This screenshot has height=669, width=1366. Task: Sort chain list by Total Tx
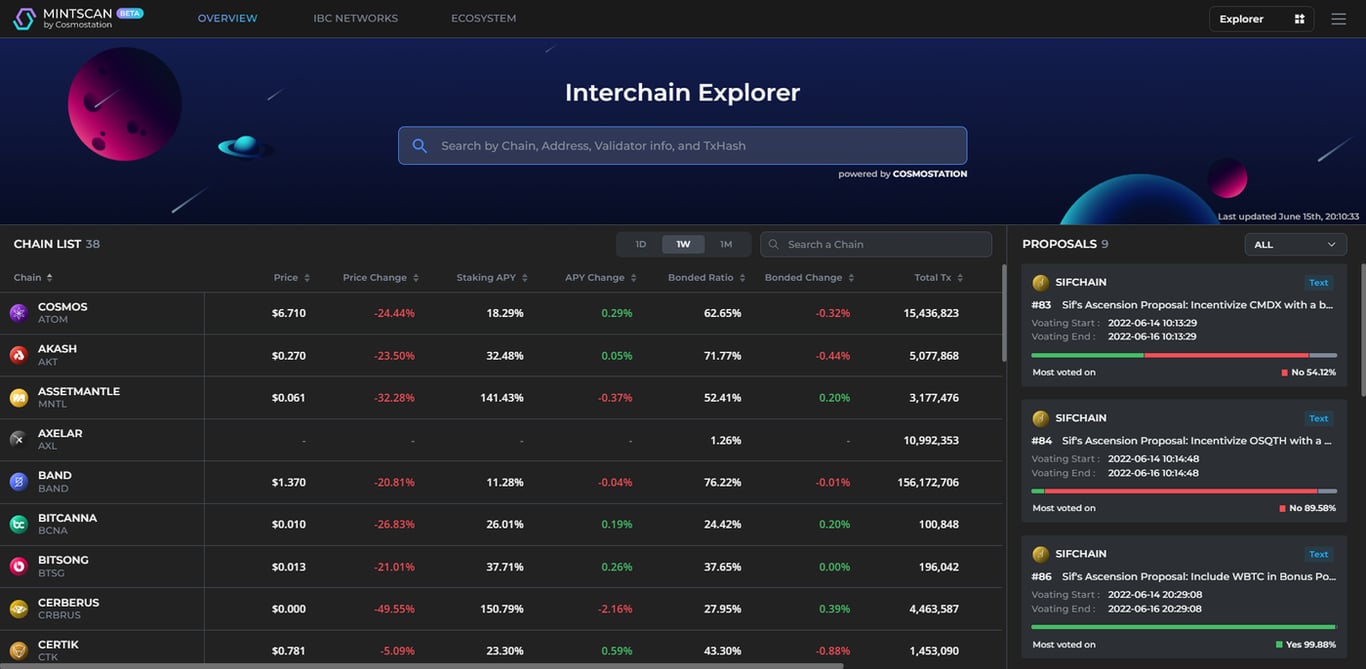tap(938, 278)
